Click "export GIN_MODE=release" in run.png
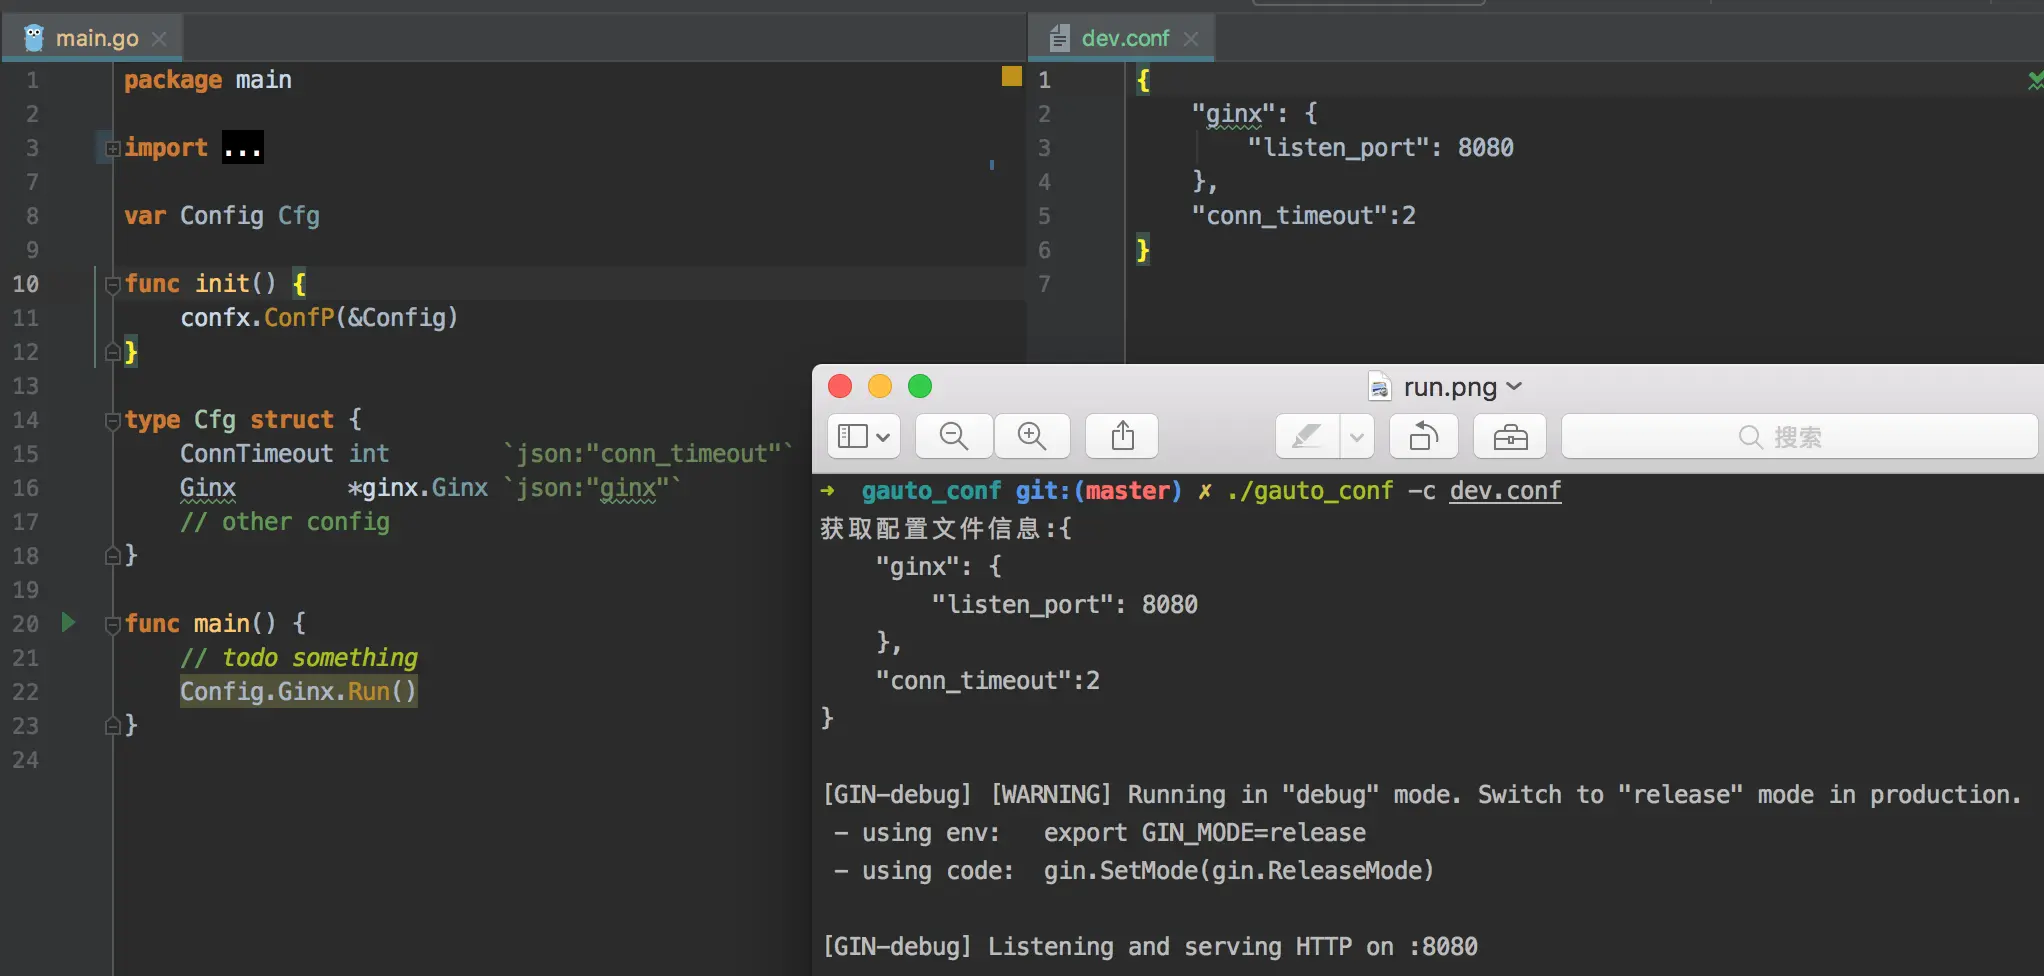 [x=1205, y=833]
